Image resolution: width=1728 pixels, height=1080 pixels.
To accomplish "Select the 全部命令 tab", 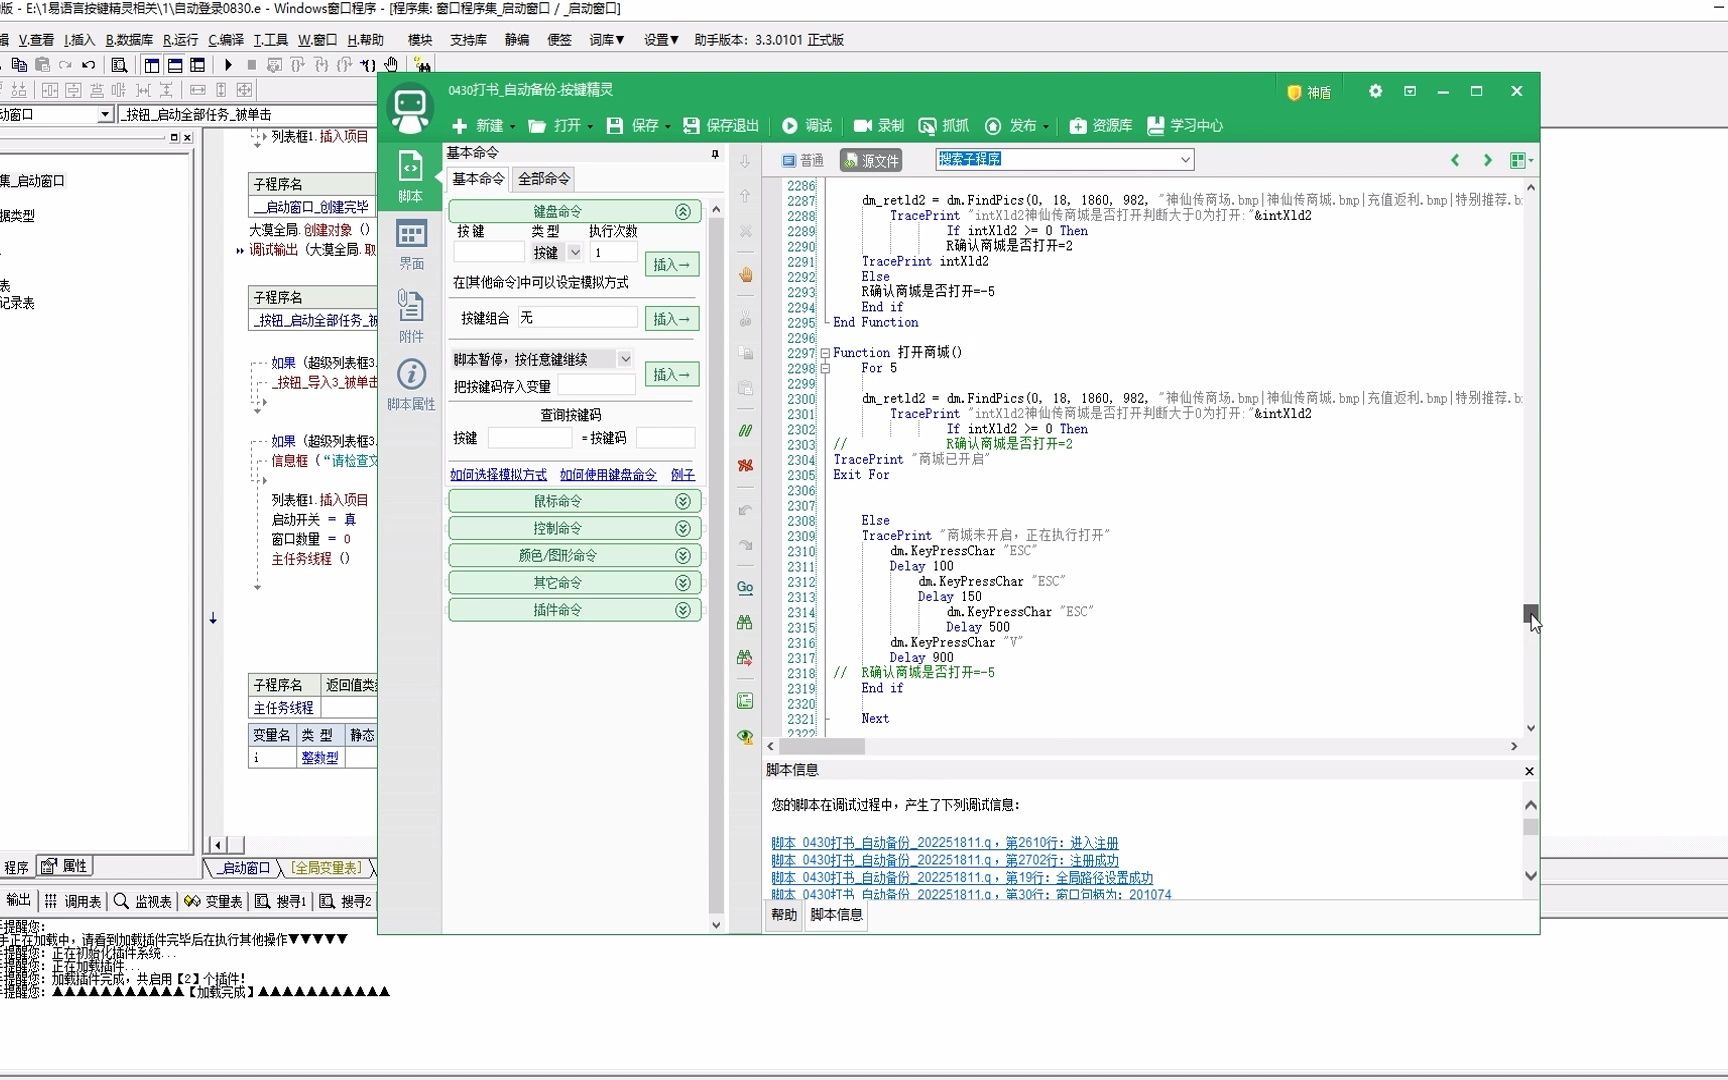I will [544, 179].
